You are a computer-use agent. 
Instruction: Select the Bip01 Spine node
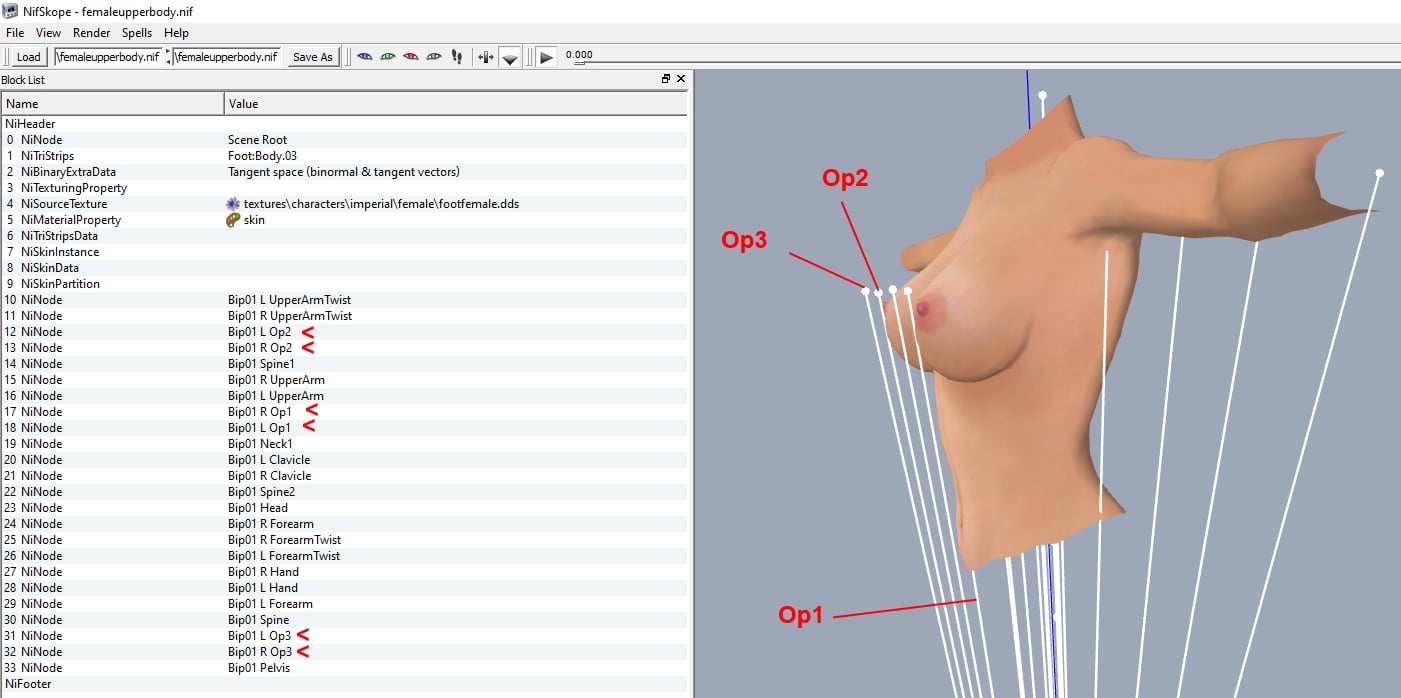pos(344,620)
